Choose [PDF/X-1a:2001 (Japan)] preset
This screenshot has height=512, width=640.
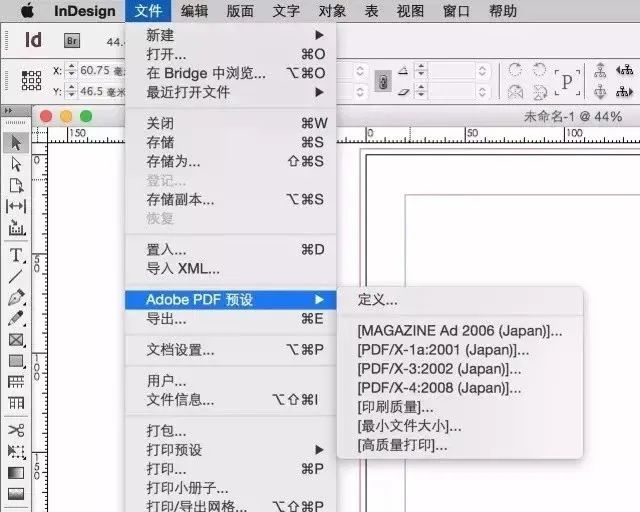pyautogui.click(x=460, y=350)
